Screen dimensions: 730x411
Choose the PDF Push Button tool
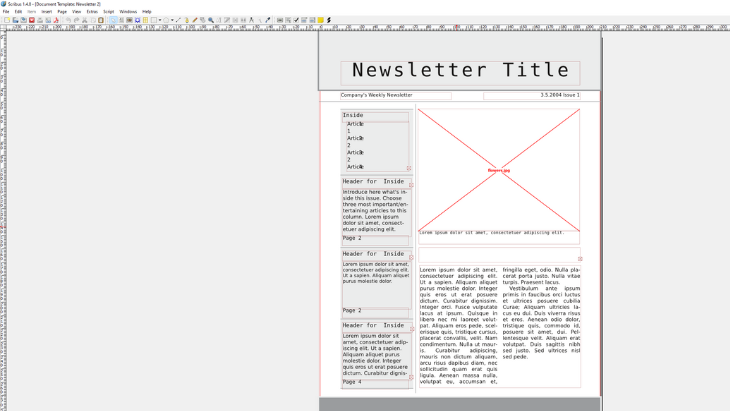280,20
